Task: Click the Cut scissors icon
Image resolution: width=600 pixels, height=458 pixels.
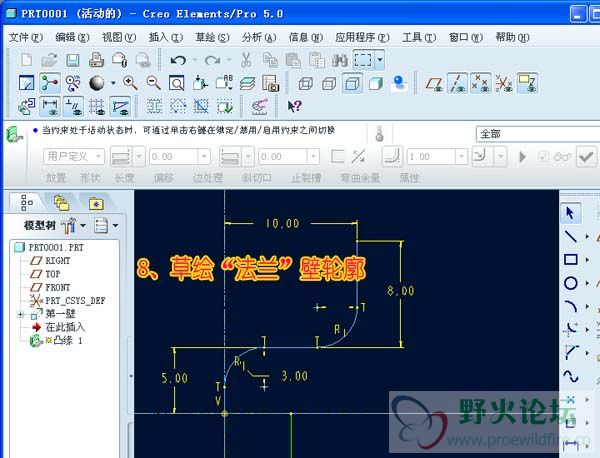Action: pos(246,60)
